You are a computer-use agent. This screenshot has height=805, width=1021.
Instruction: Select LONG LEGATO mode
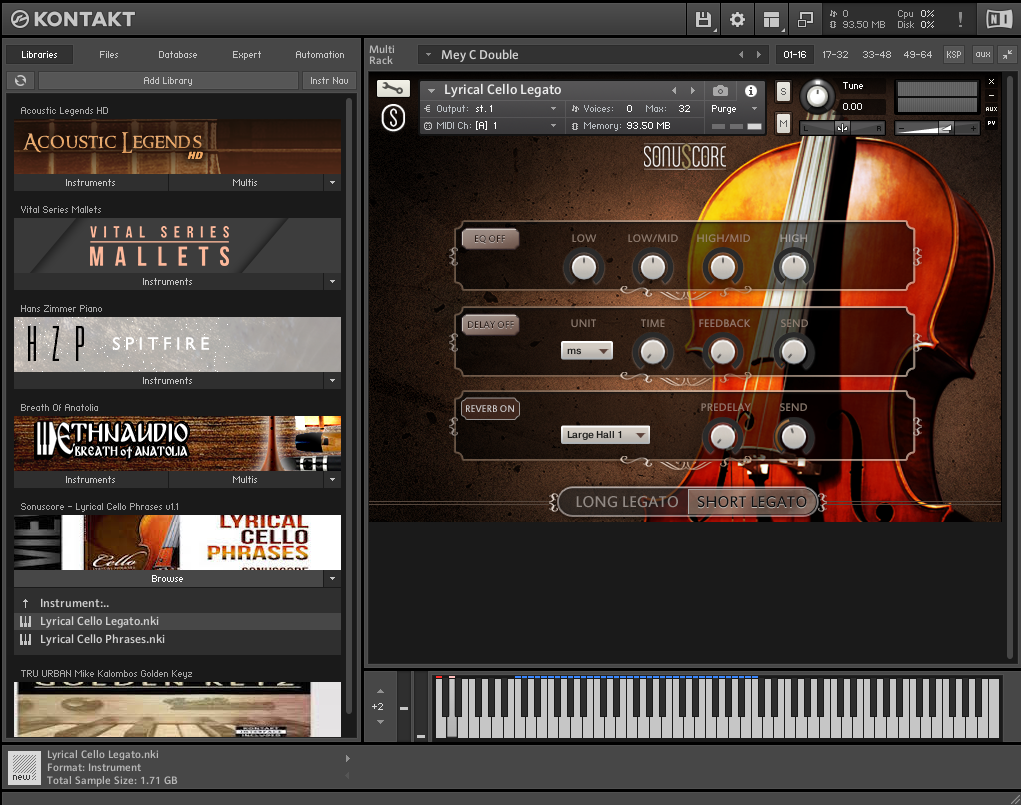(626, 501)
